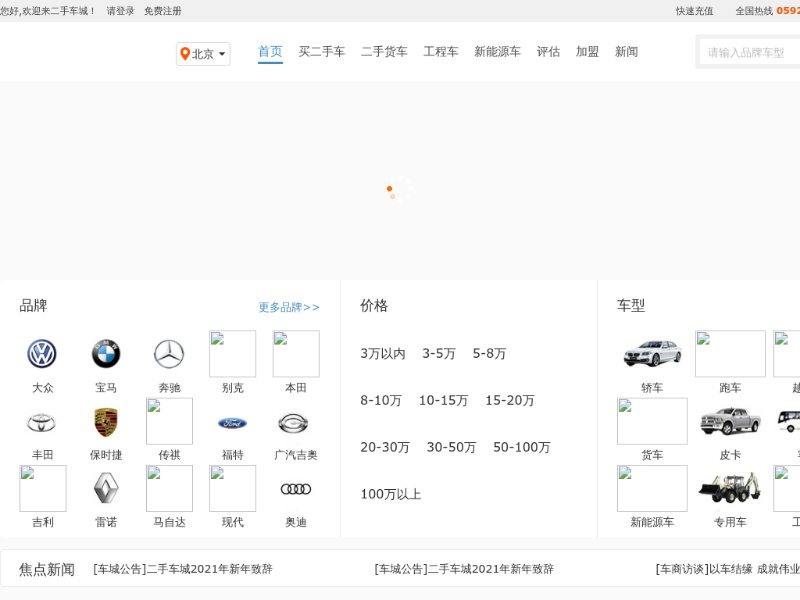Click the Trumpchi (传祺) brand image

[x=169, y=421]
